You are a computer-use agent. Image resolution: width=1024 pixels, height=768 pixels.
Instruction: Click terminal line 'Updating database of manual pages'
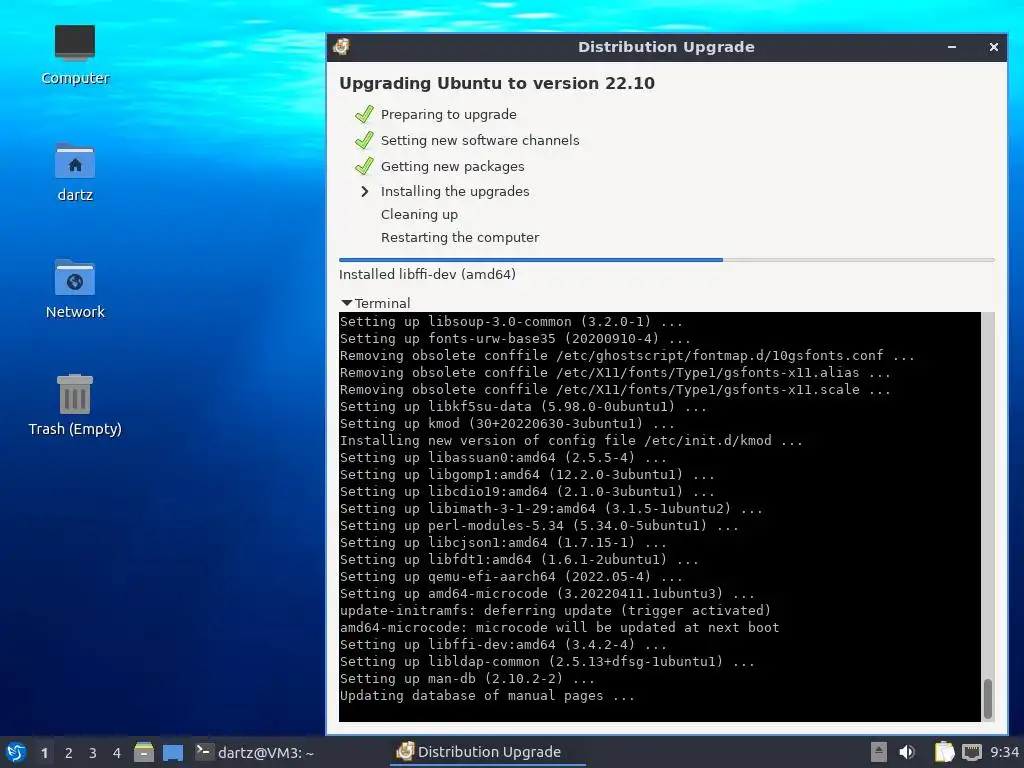pos(487,696)
